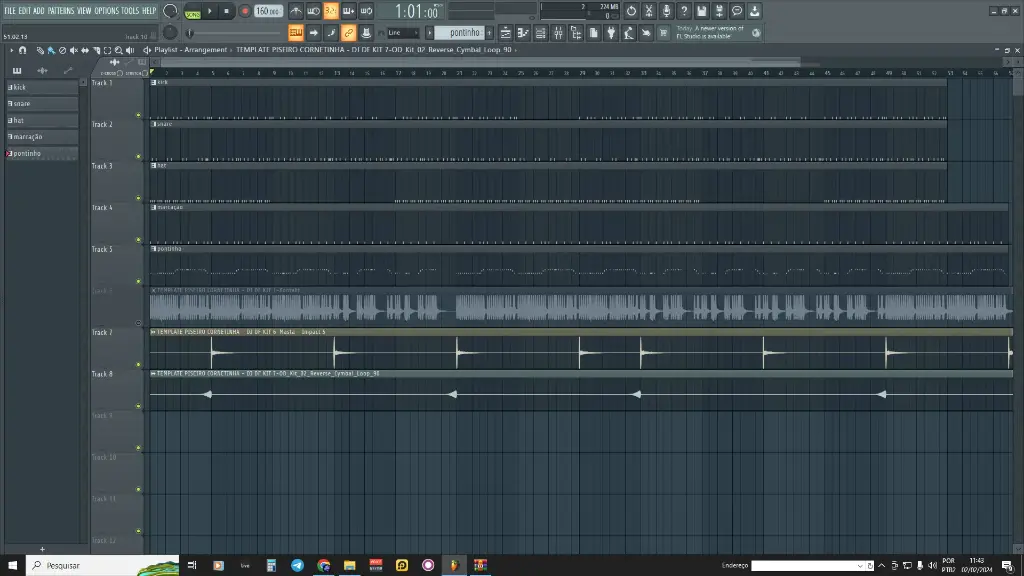Open the Line snap dropdown

click(402, 33)
